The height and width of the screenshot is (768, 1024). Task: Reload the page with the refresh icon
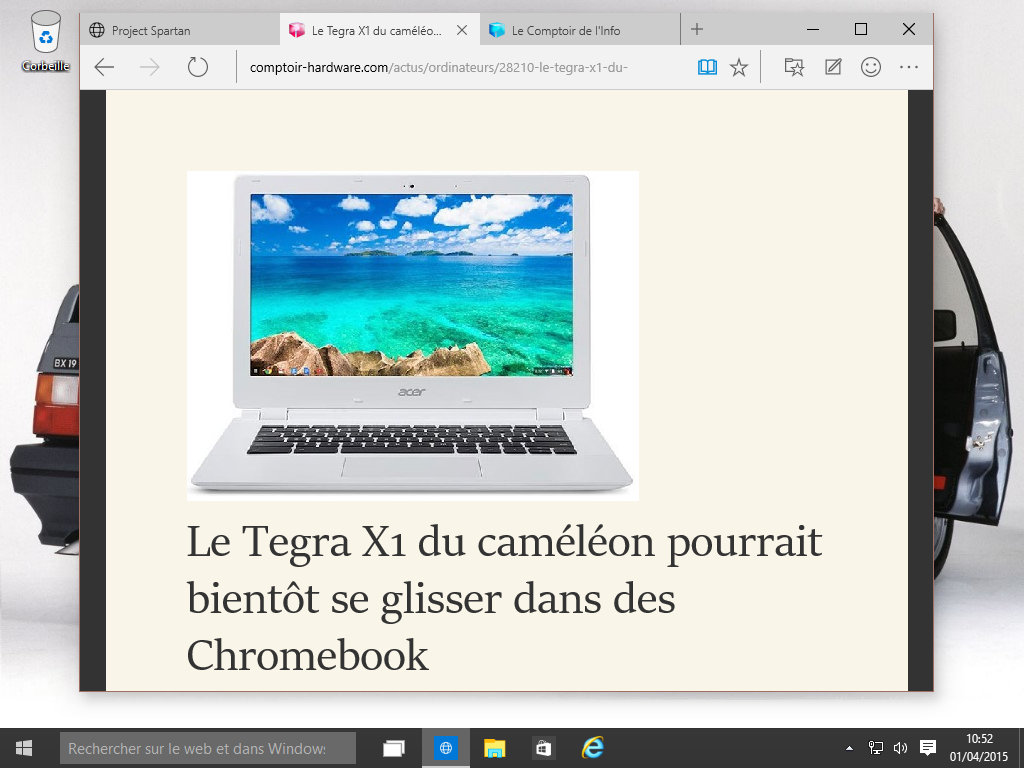click(197, 67)
